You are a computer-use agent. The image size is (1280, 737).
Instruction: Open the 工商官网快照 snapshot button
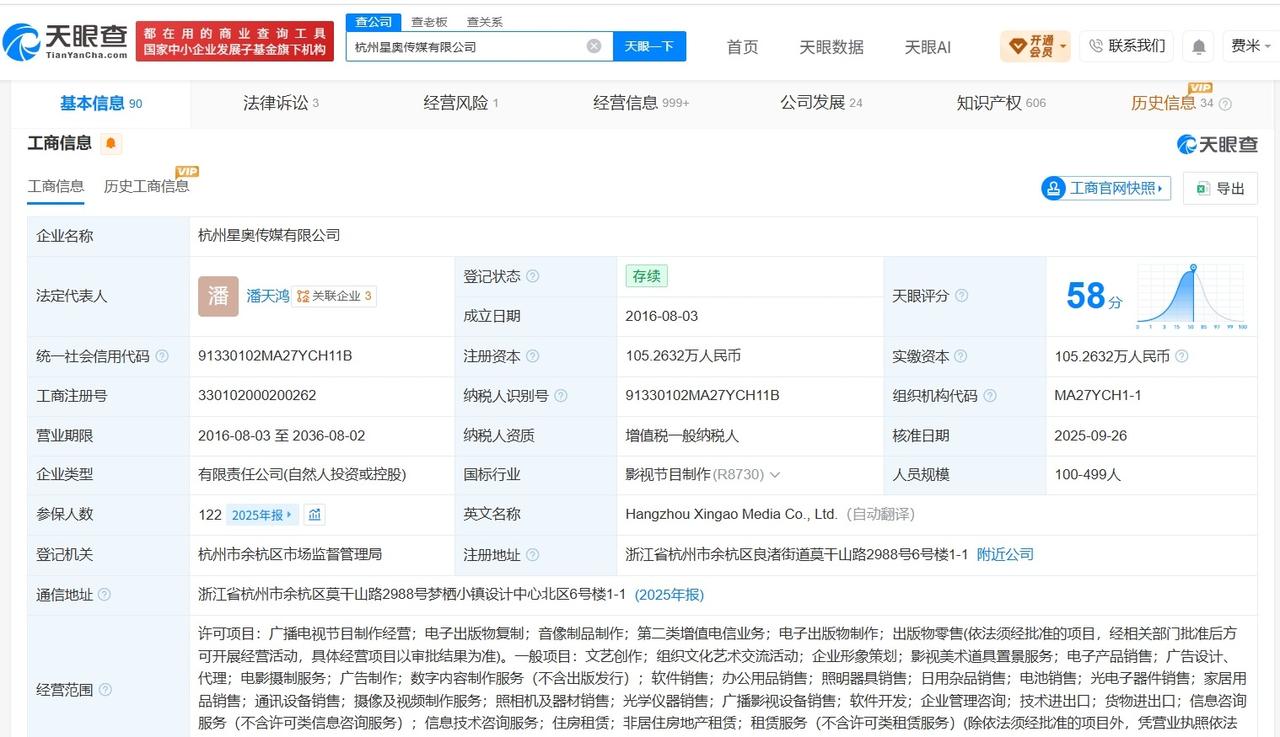click(x=1106, y=188)
